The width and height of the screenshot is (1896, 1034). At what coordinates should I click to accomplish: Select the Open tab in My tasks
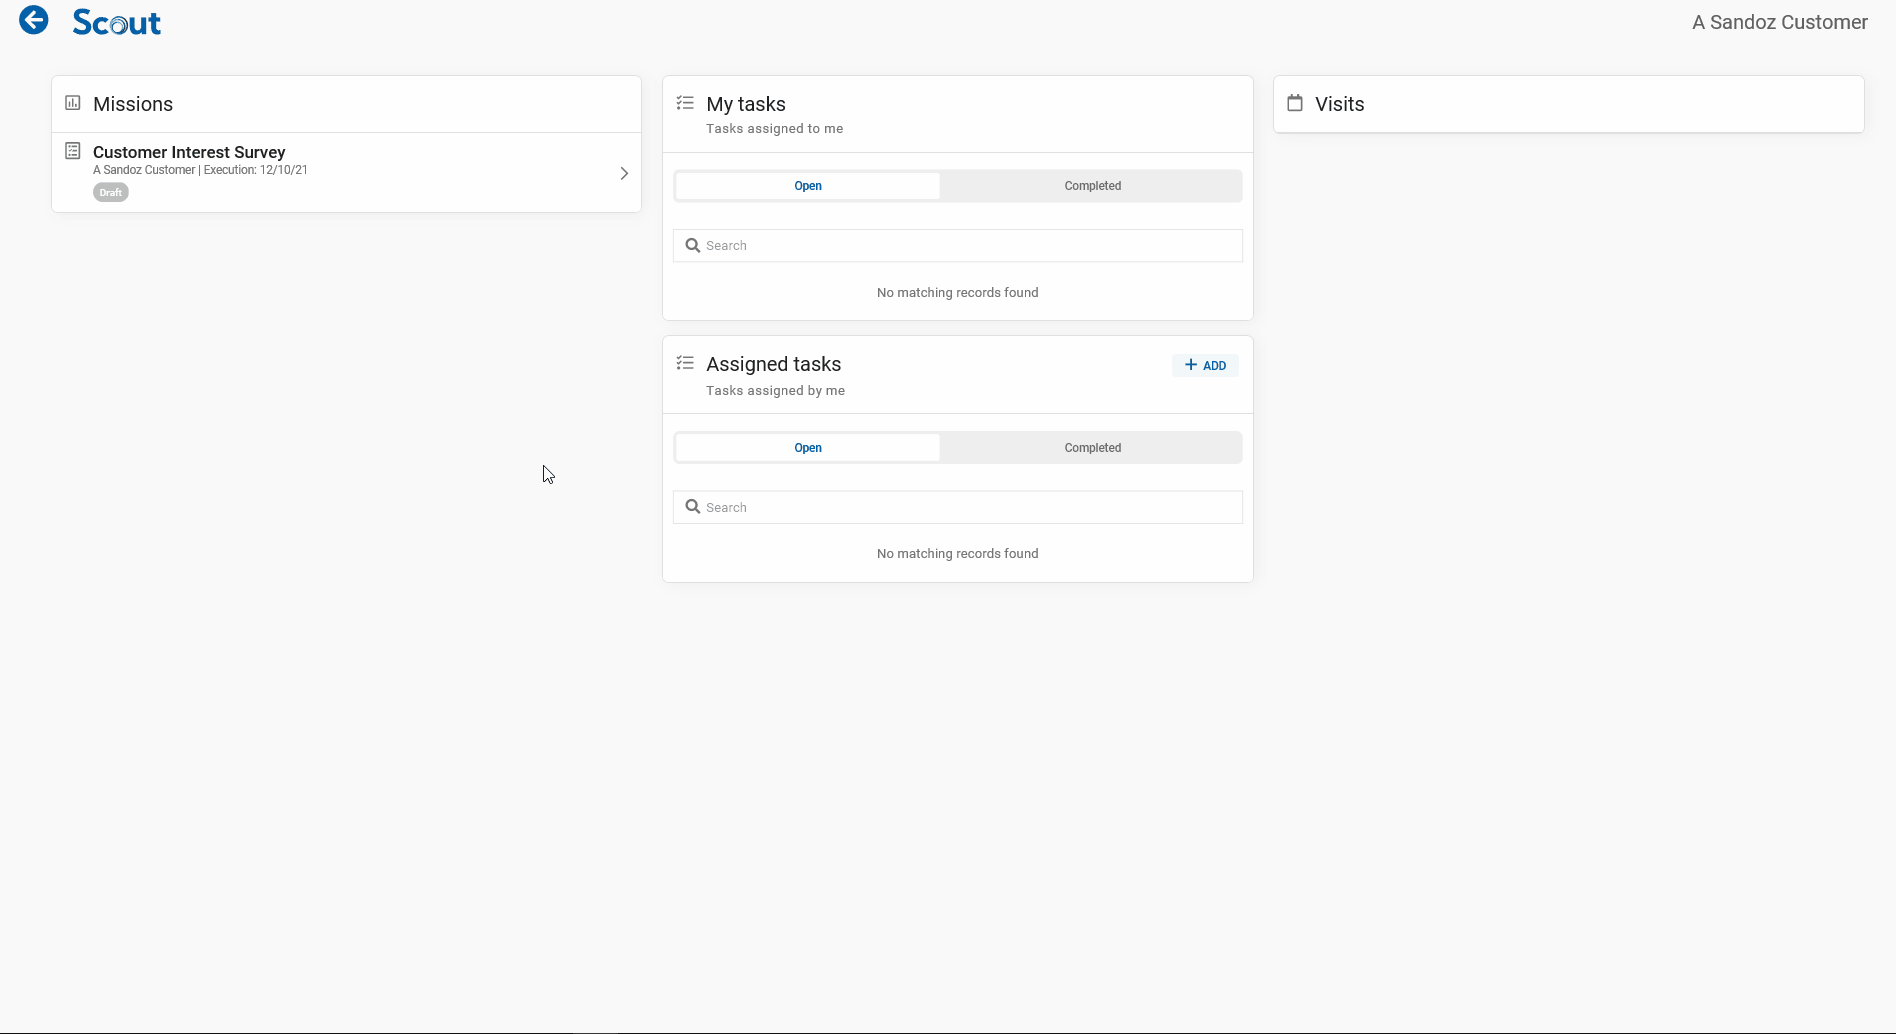point(807,186)
